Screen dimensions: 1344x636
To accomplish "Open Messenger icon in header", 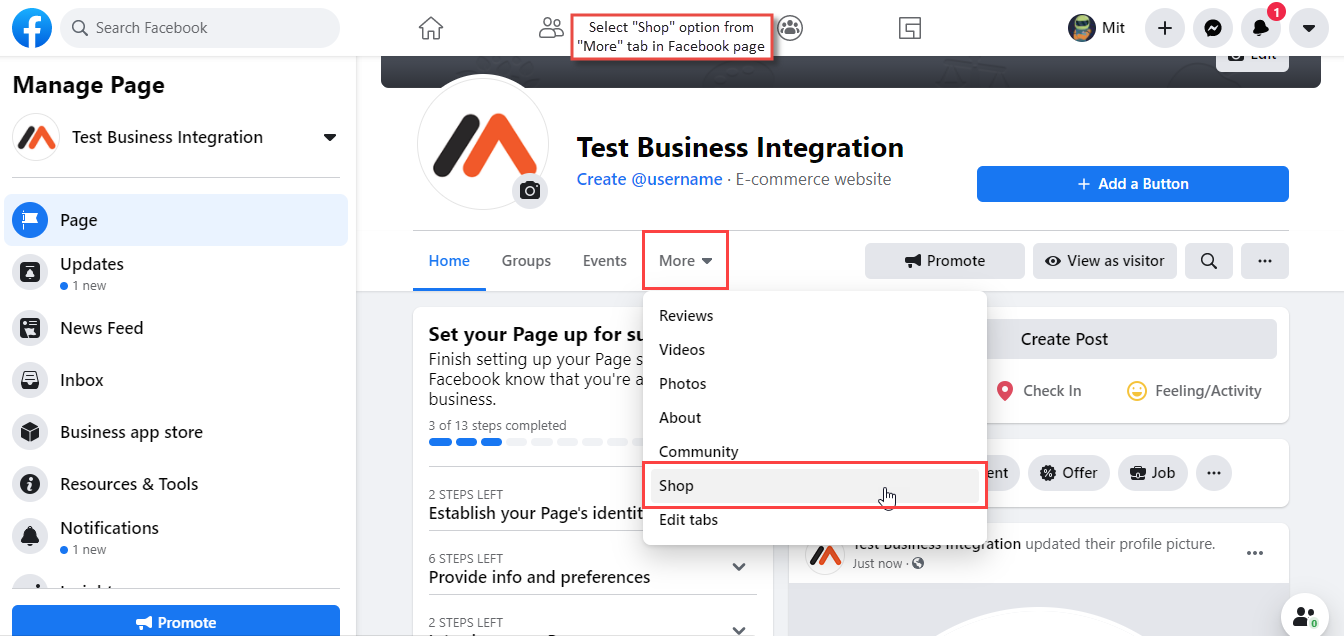I will [1212, 28].
